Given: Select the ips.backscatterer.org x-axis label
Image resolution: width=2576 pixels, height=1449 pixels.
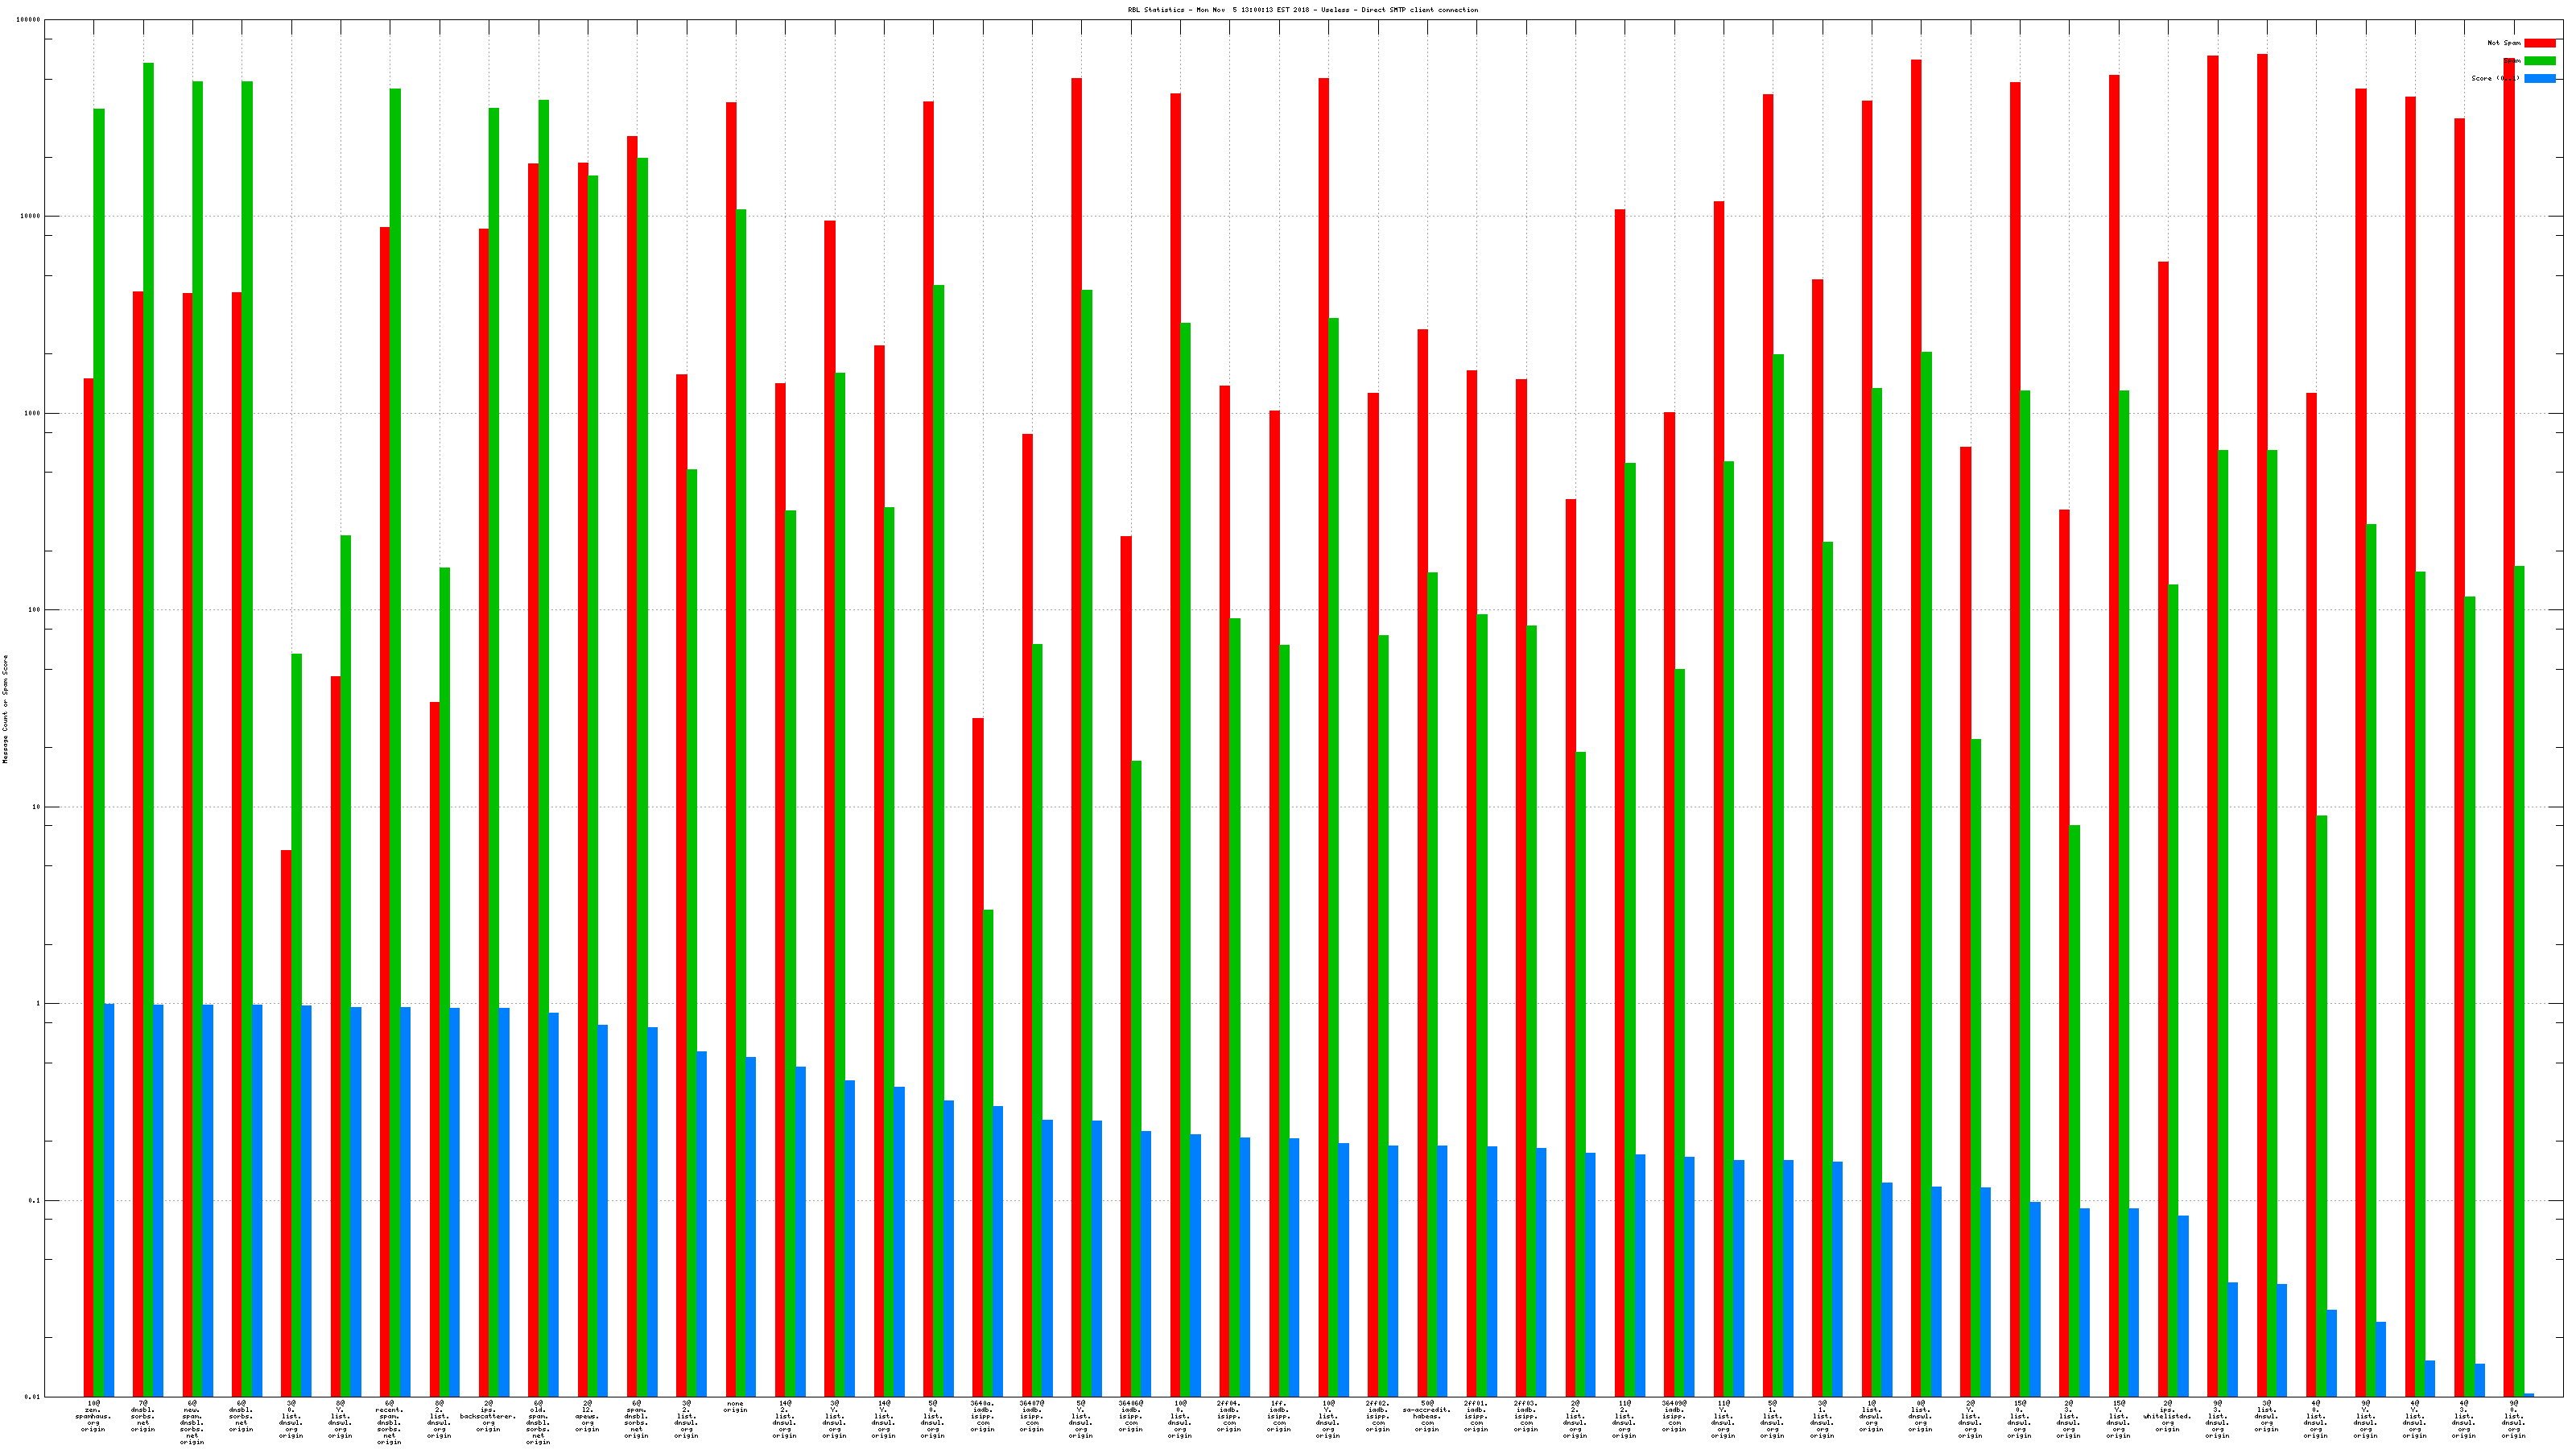Looking at the screenshot, I should tap(488, 1416).
